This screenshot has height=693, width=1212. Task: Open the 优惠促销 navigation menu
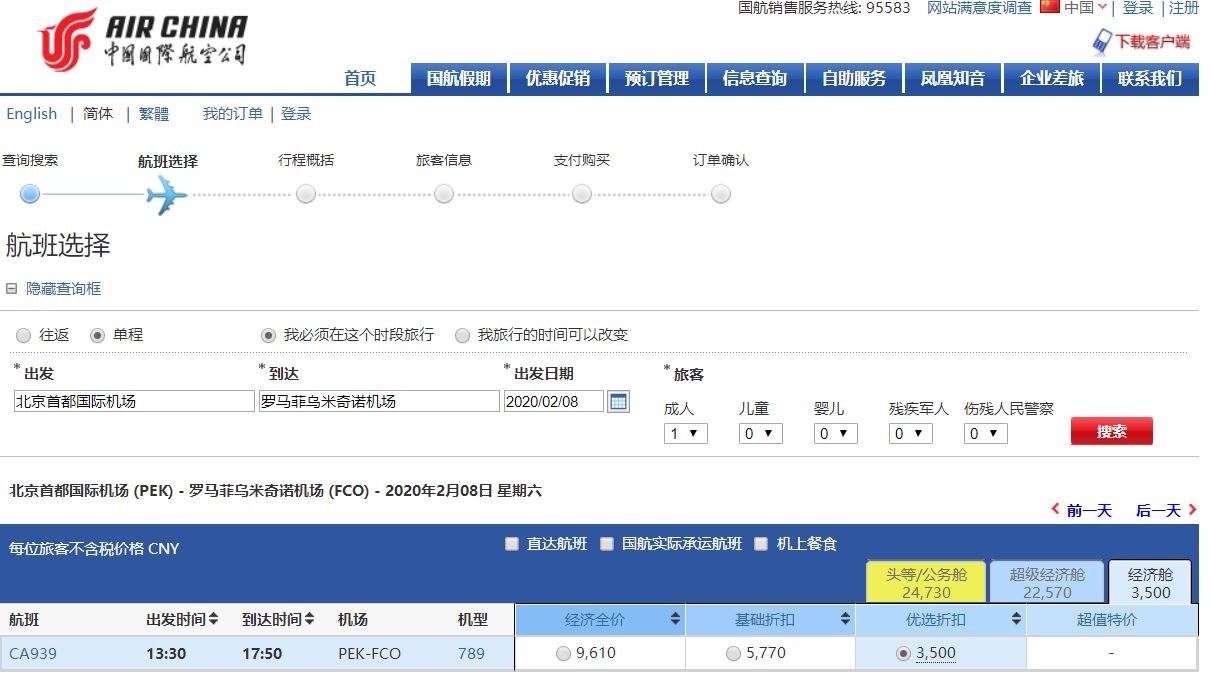[x=557, y=79]
